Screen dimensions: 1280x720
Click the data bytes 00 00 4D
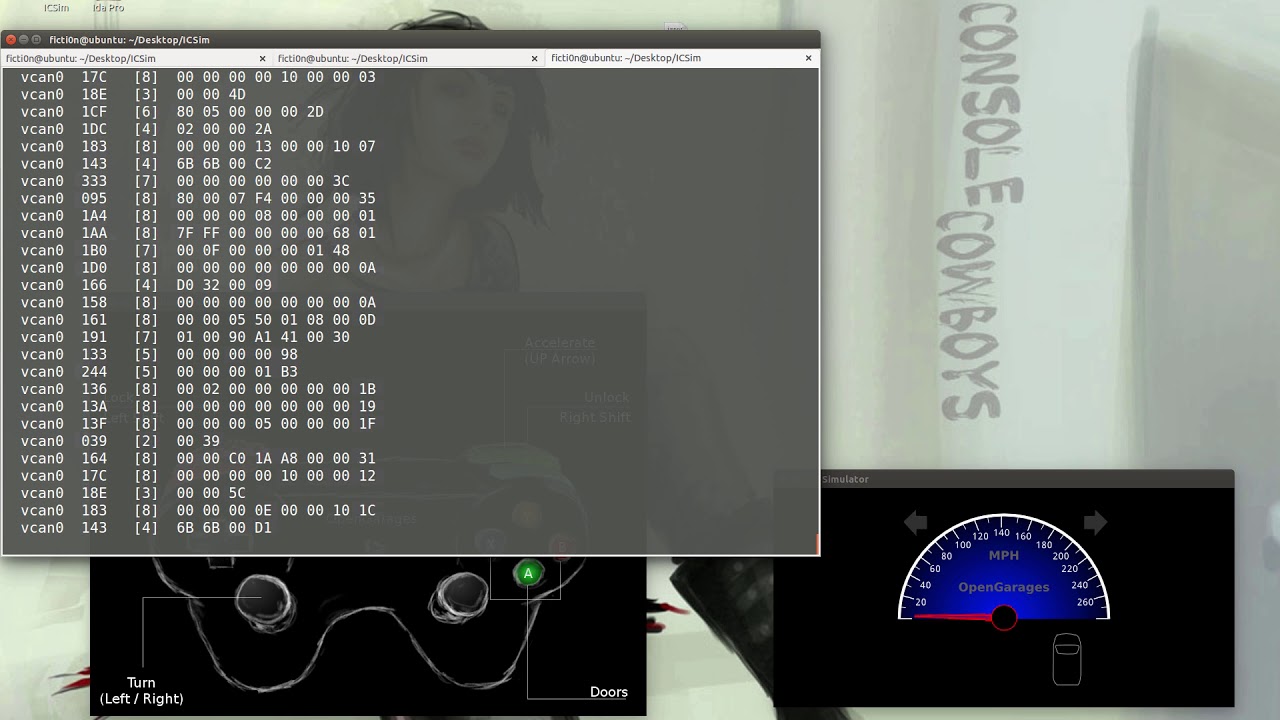pyautogui.click(x=211, y=95)
